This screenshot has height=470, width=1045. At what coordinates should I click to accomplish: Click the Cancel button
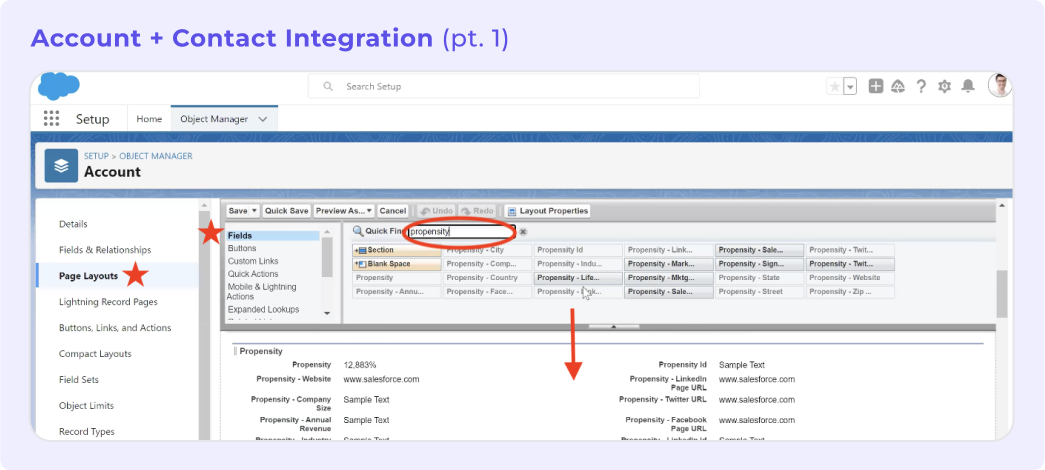393,211
